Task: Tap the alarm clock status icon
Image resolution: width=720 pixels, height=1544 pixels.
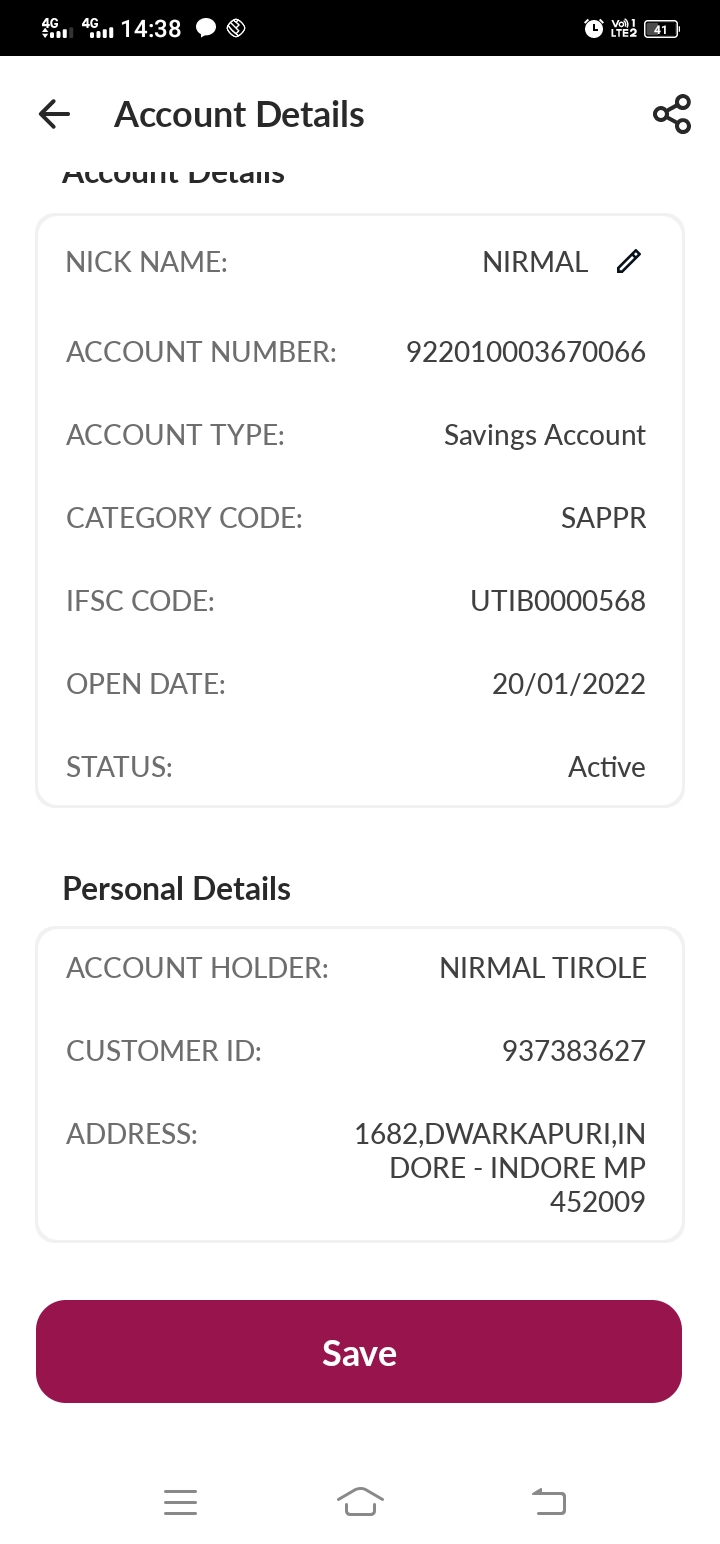Action: [x=593, y=29]
